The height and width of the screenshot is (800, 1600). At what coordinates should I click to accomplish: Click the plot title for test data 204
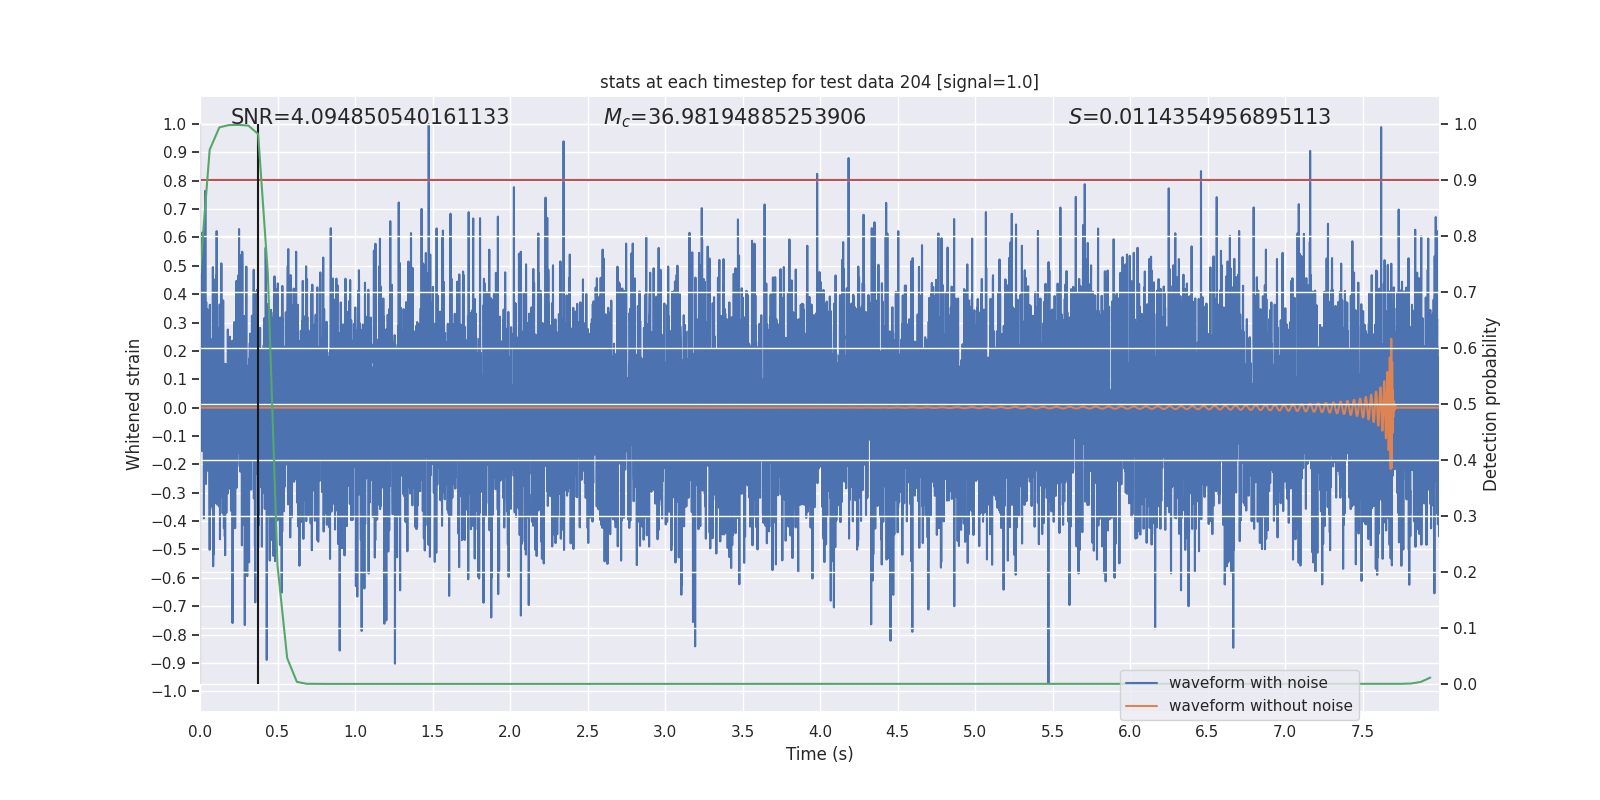[819, 82]
